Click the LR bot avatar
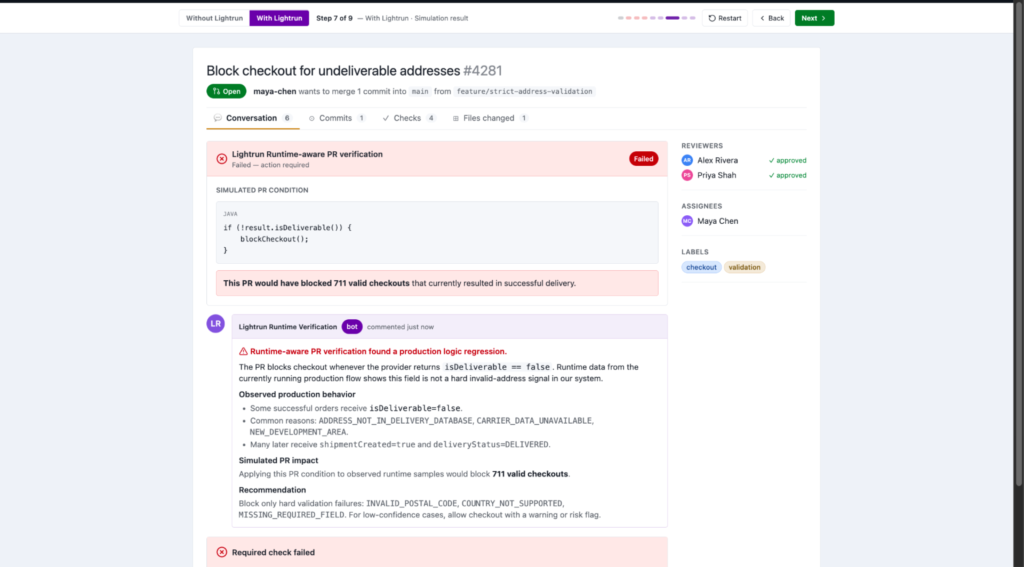The height and width of the screenshot is (567, 1024). click(216, 323)
